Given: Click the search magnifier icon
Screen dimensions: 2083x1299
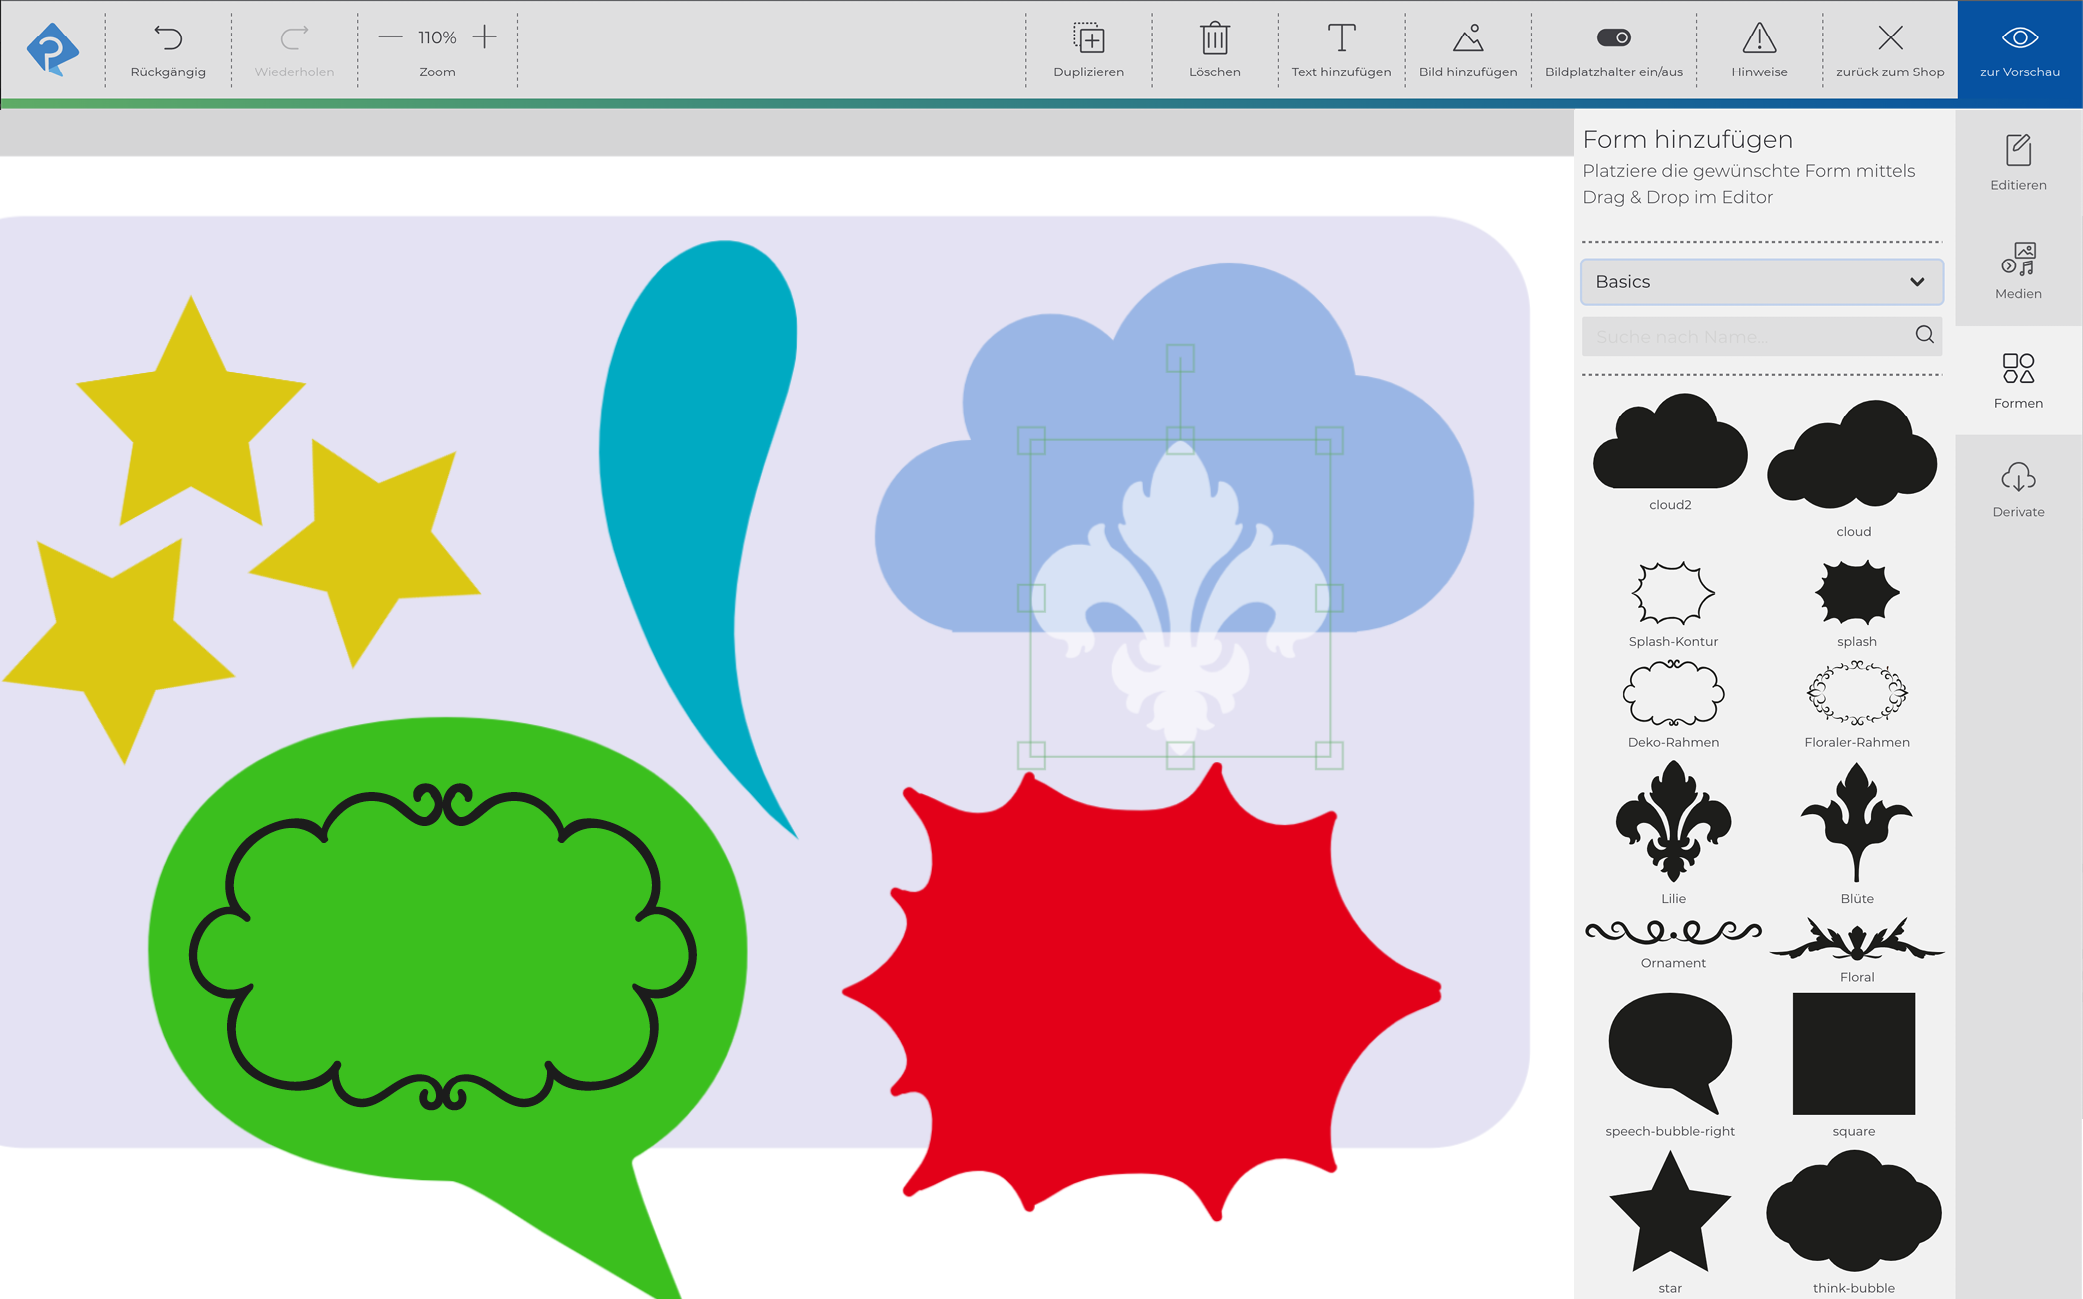Looking at the screenshot, I should coord(1924,335).
